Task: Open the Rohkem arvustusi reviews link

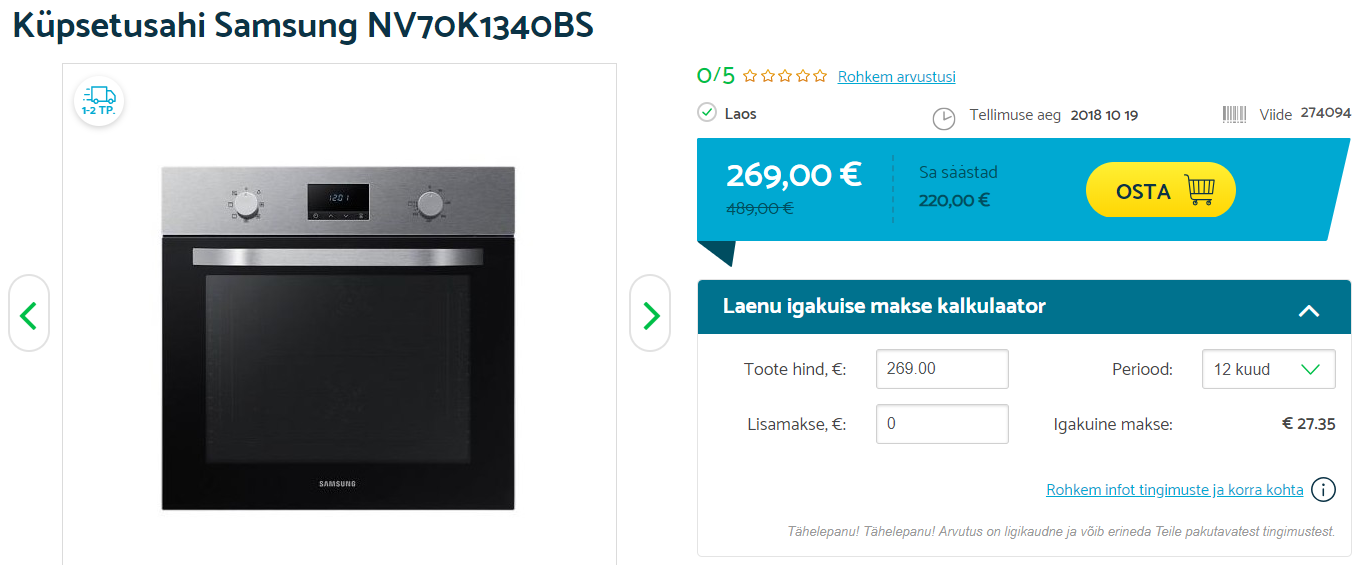Action: click(x=897, y=77)
